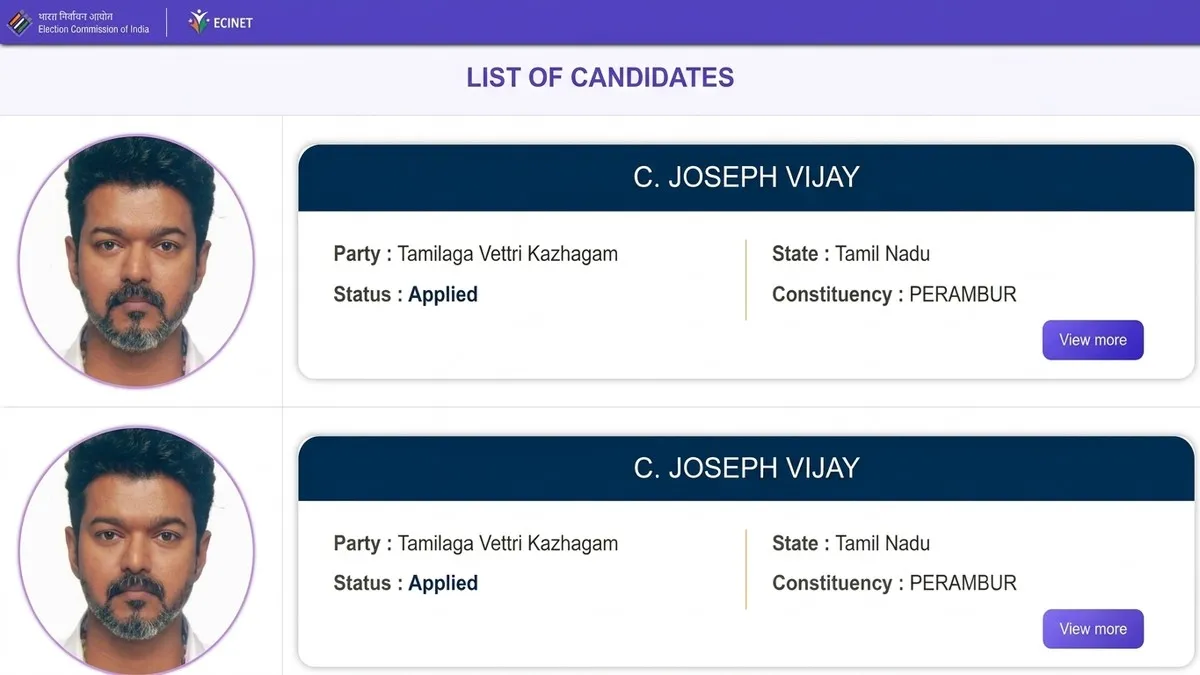1200x675 pixels.
Task: Open the Election Commission of India text link
Action: (x=93, y=30)
